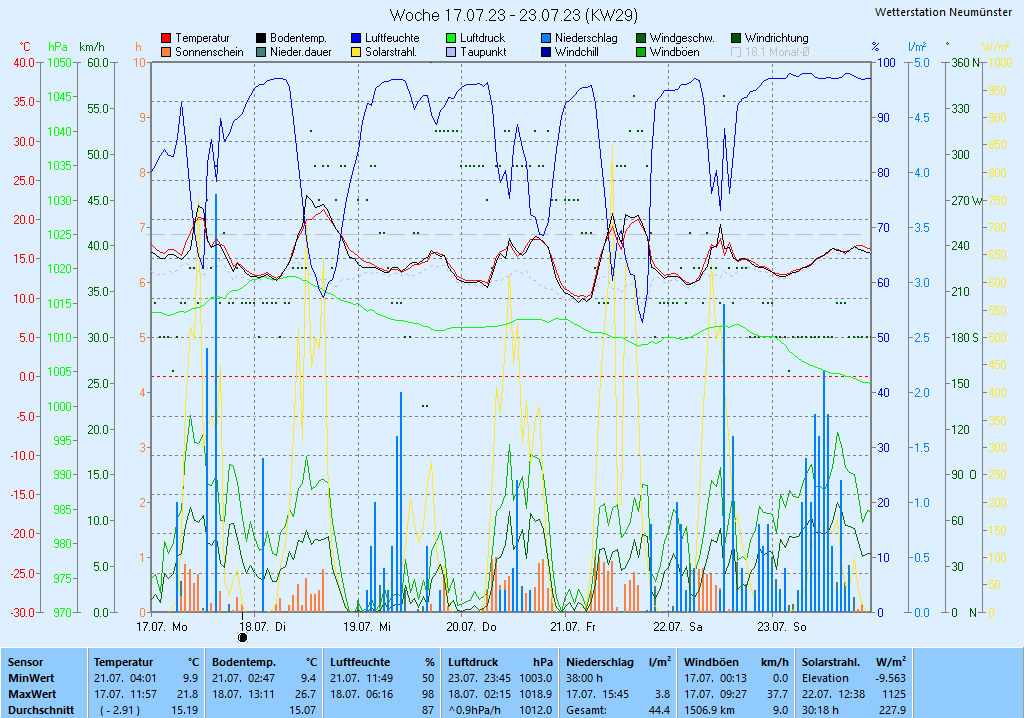Click the 'Durchschnitt' row label
Viewport: 1024px width, 718px height.
[41, 710]
